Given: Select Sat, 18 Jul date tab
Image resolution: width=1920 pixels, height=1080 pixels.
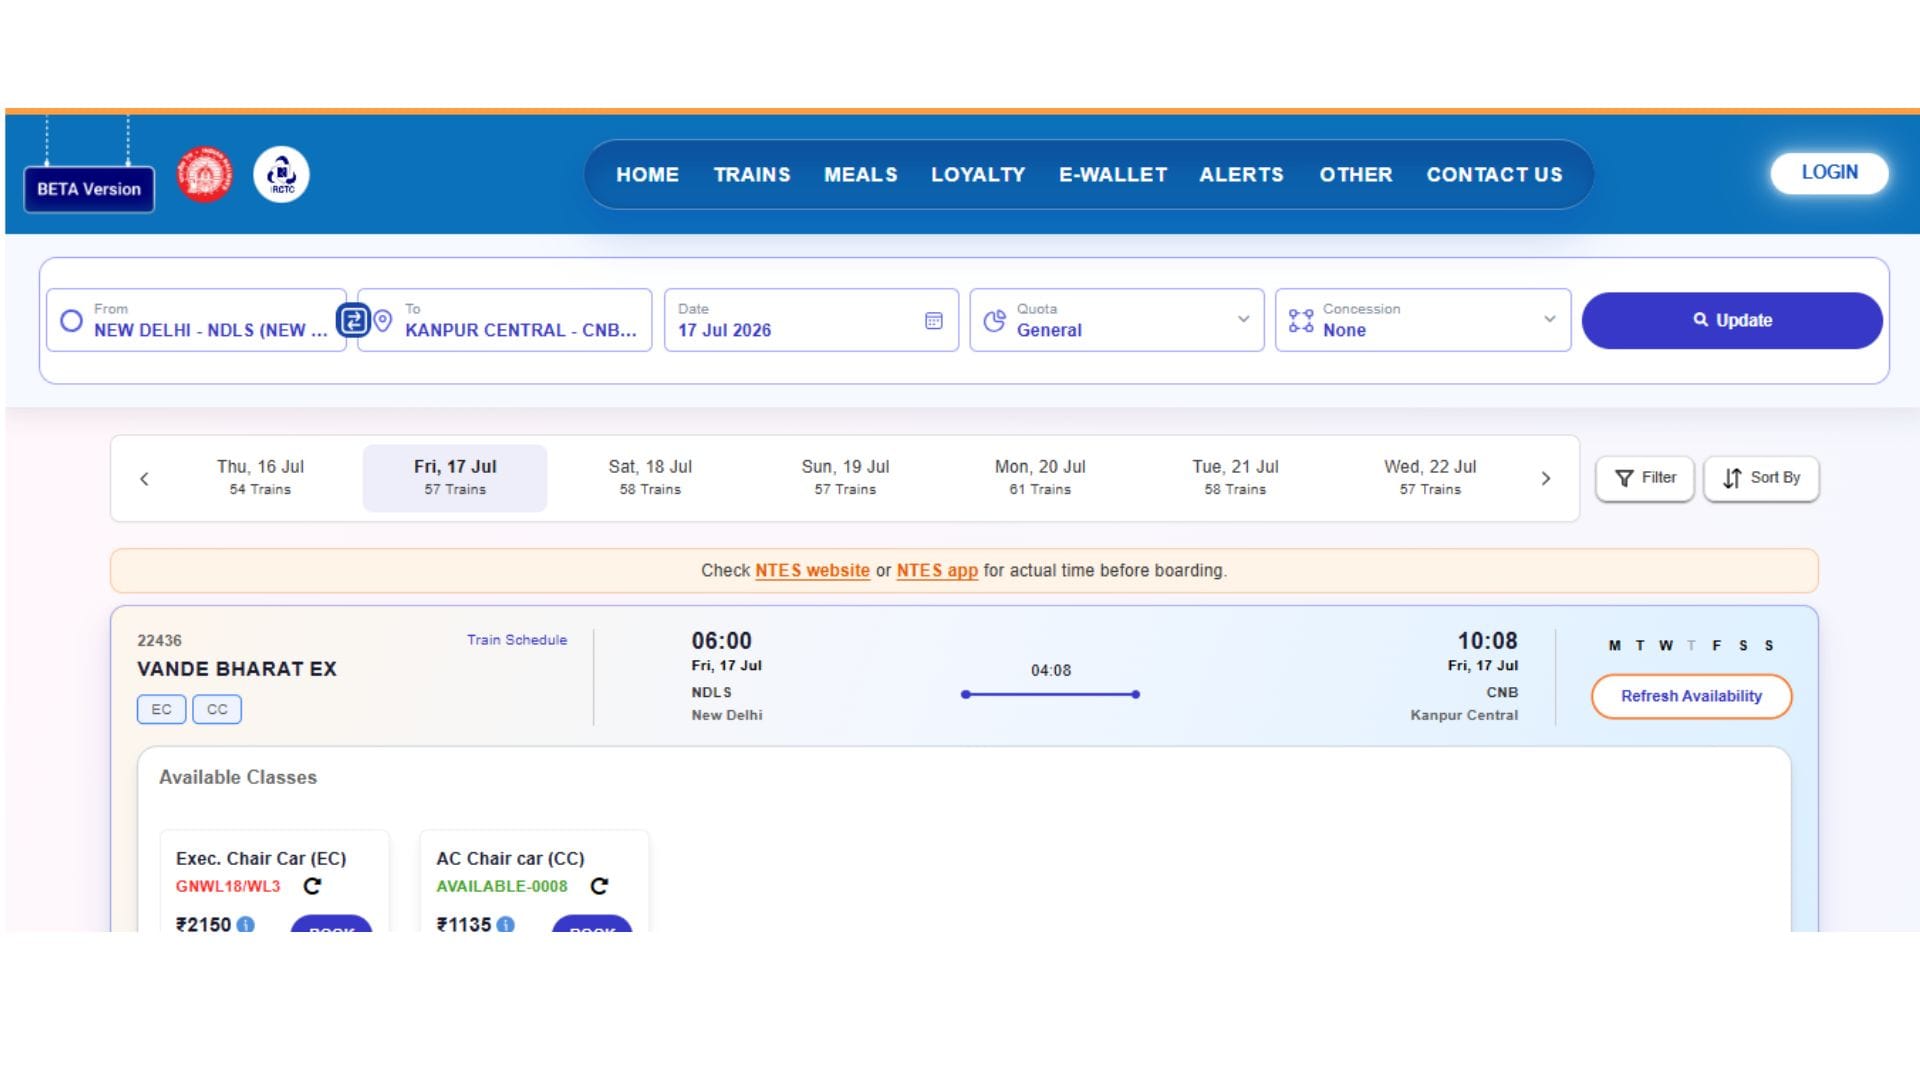Looking at the screenshot, I should pos(650,477).
